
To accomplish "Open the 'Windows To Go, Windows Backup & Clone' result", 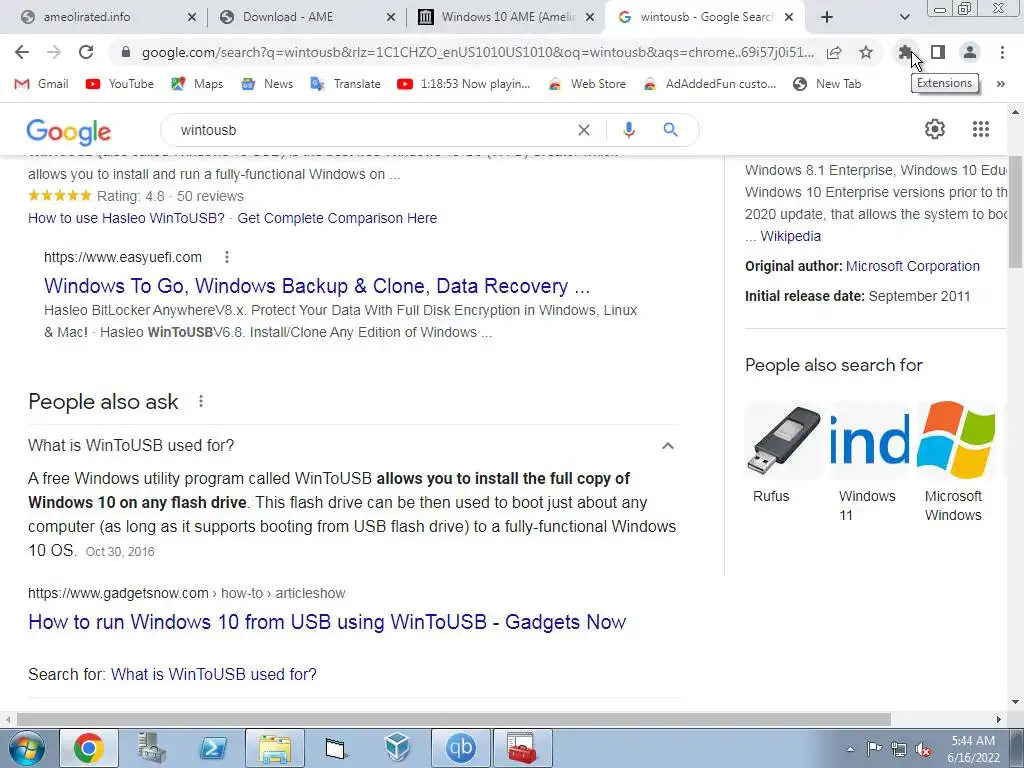I will click(317, 286).
